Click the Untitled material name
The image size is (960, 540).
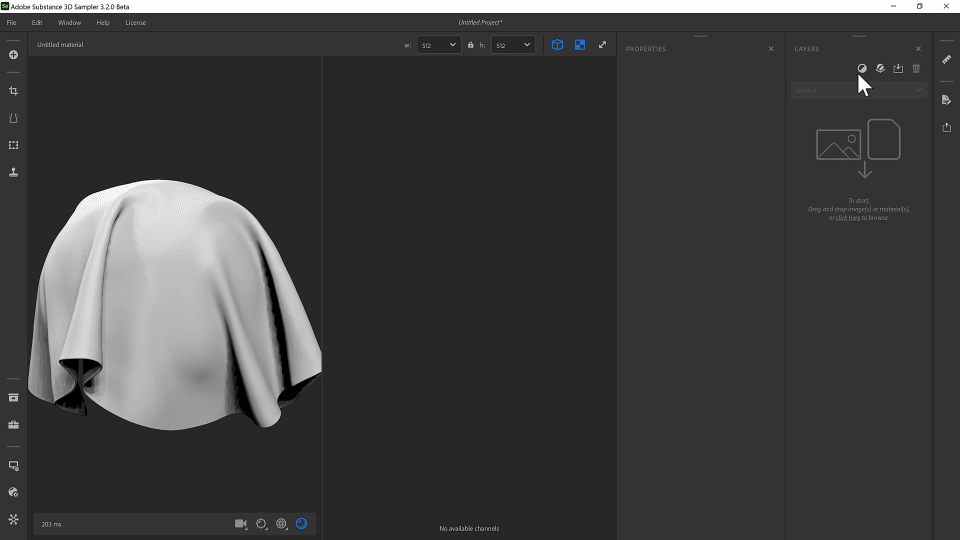[60, 45]
